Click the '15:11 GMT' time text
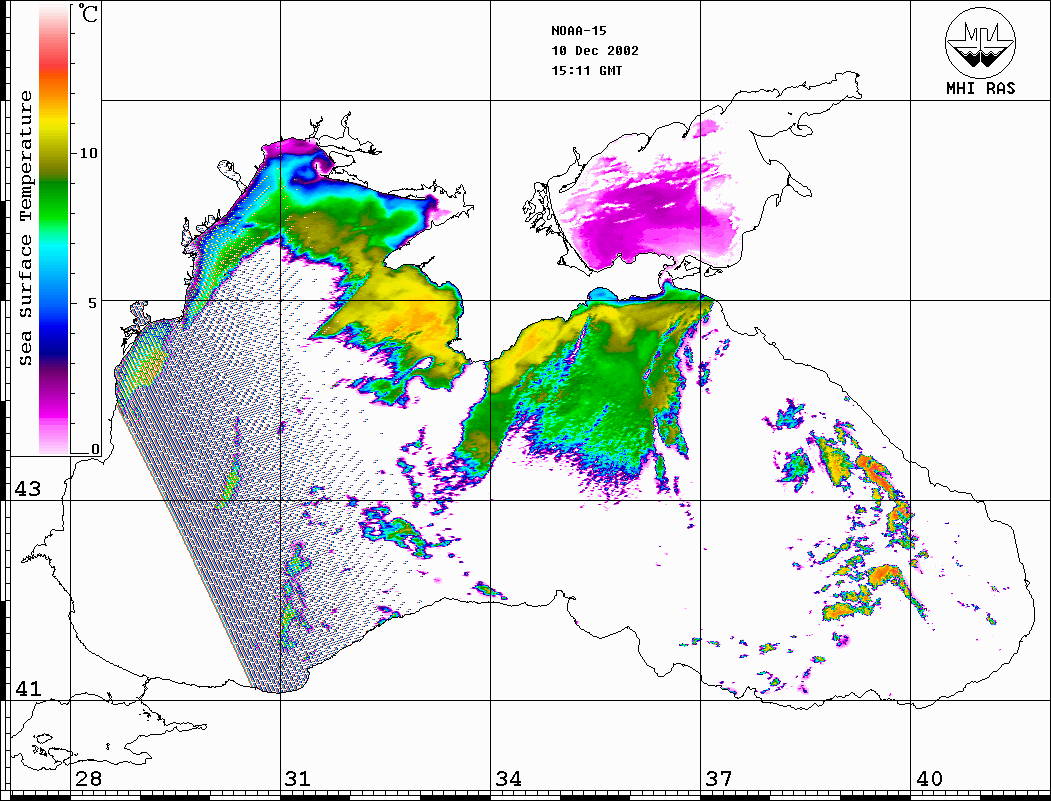Viewport: 1051px width, 801px height. point(587,70)
